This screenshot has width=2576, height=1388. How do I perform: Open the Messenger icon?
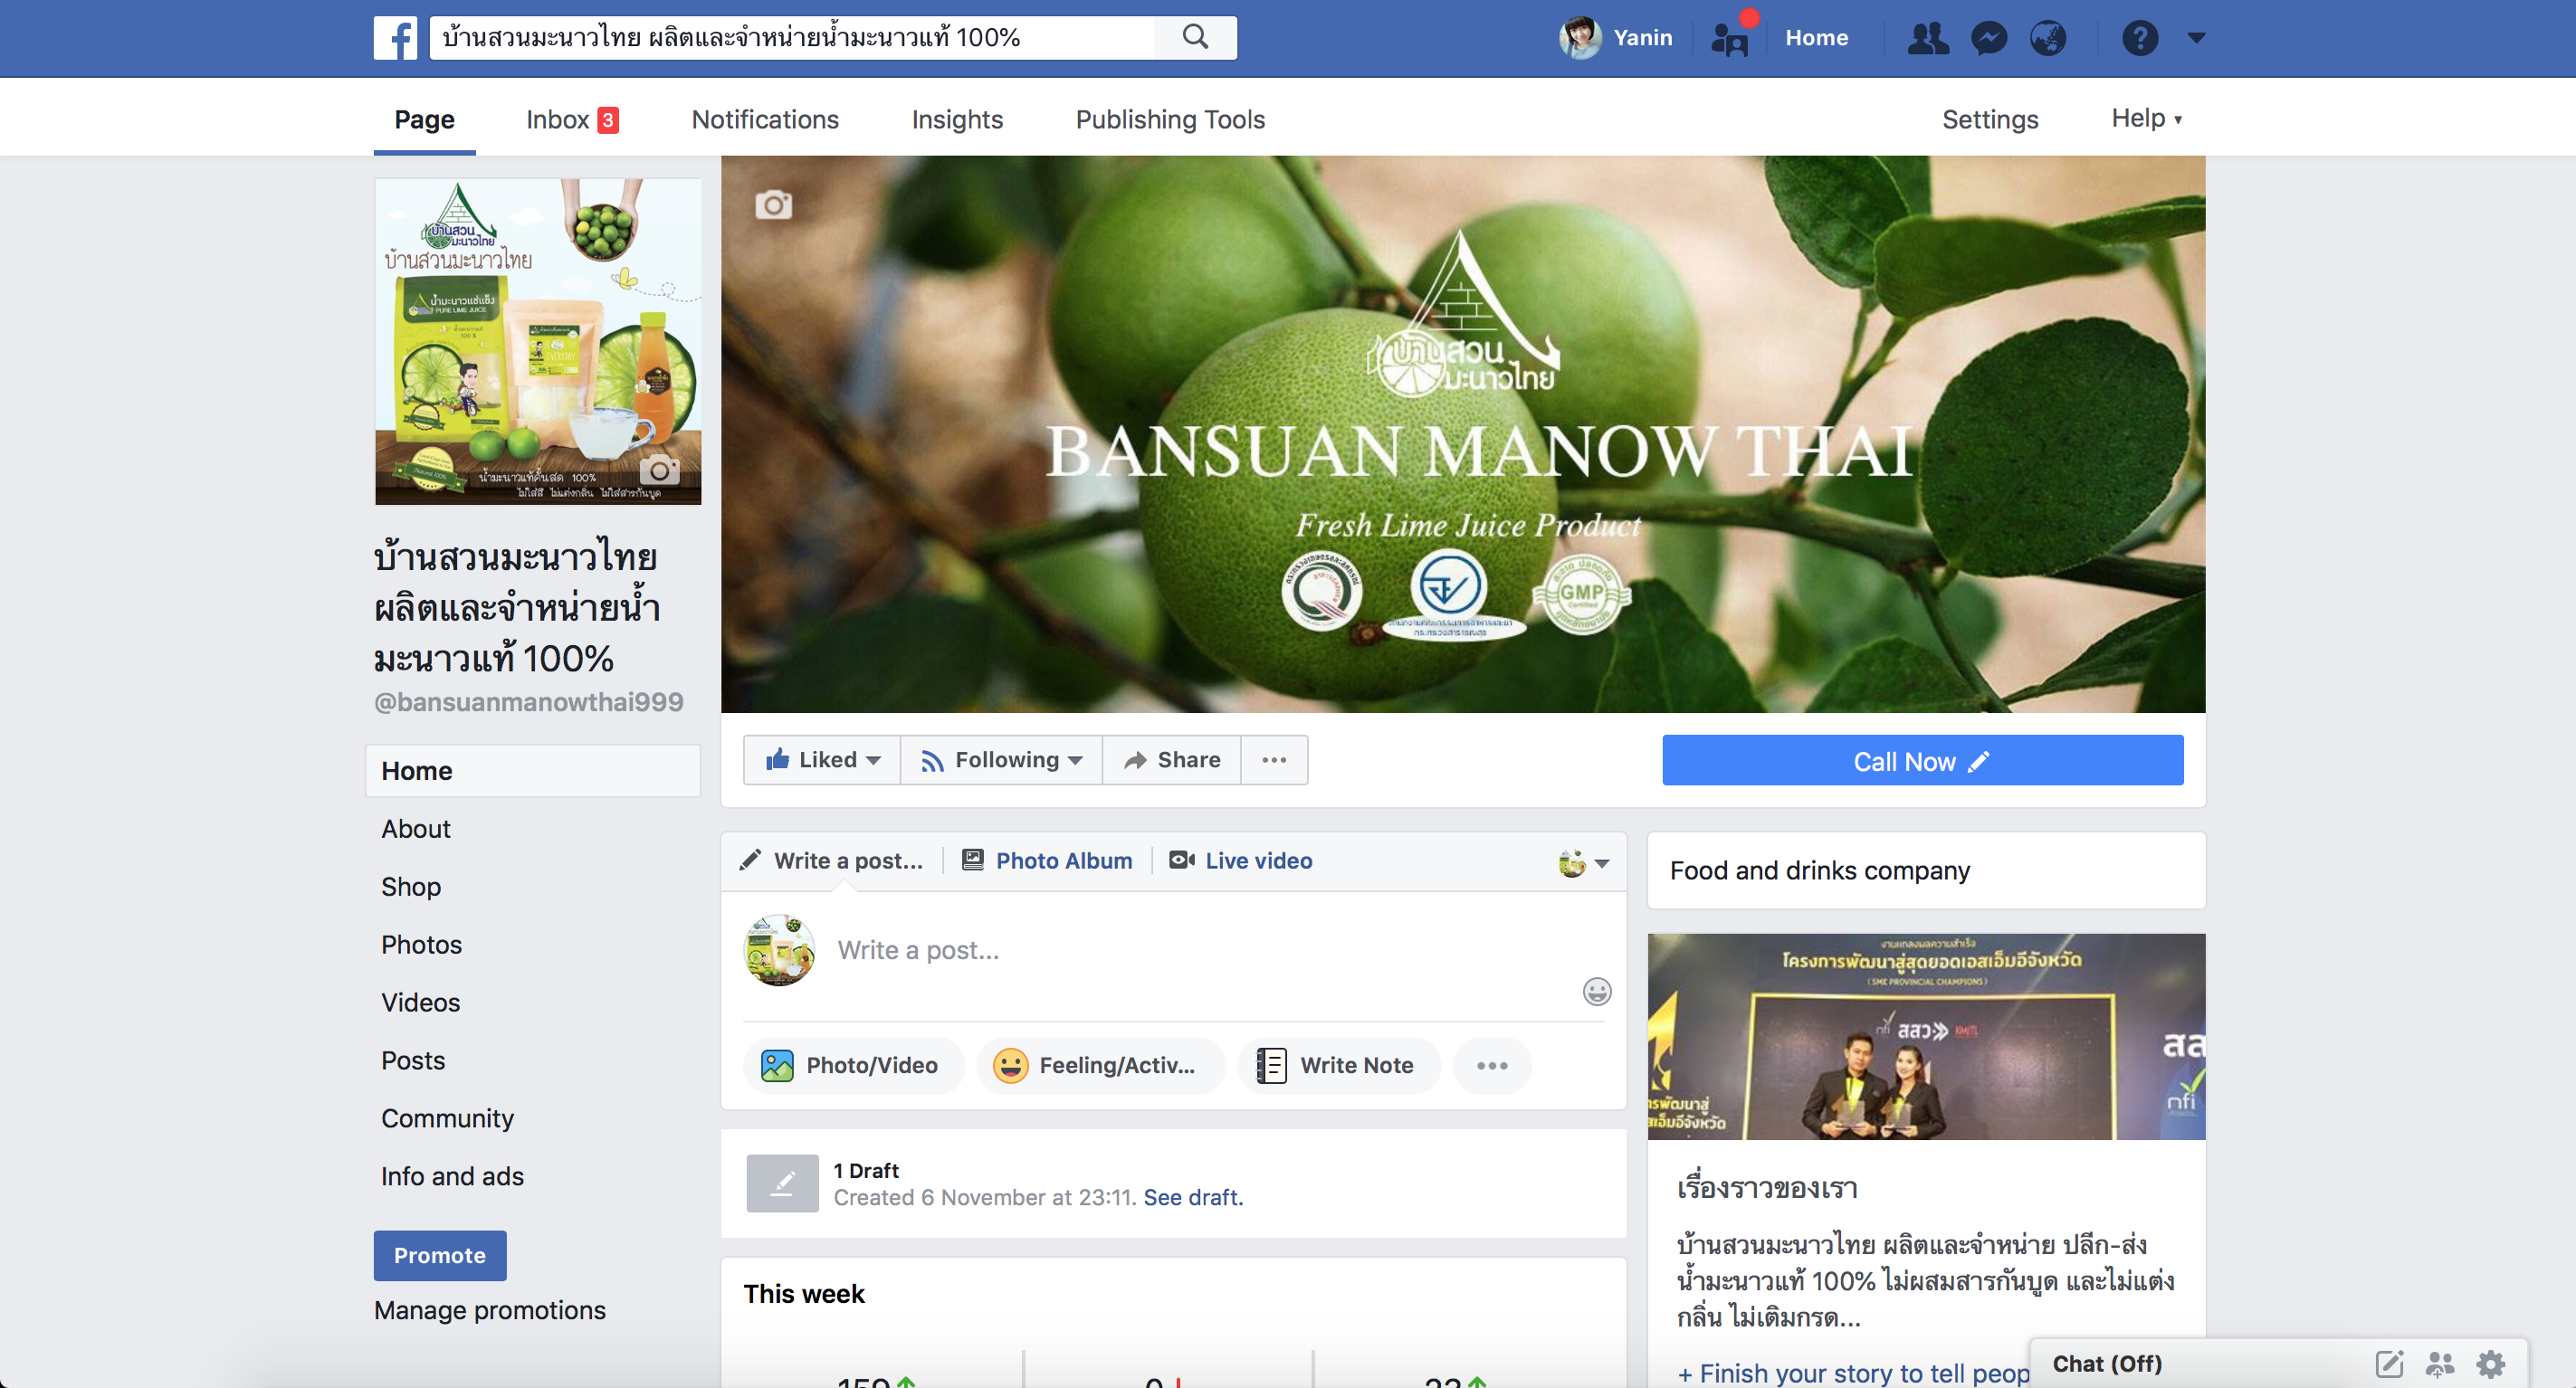click(x=1989, y=38)
